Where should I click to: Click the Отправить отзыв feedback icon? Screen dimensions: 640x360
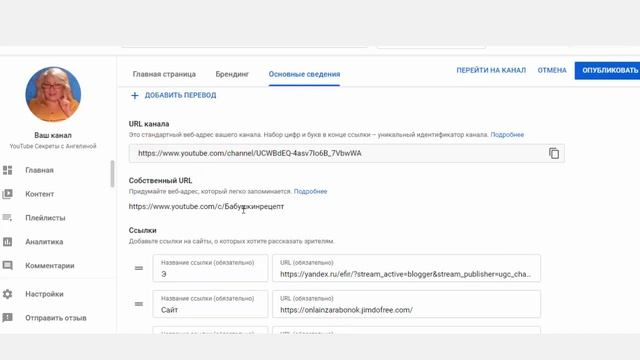click(7, 318)
